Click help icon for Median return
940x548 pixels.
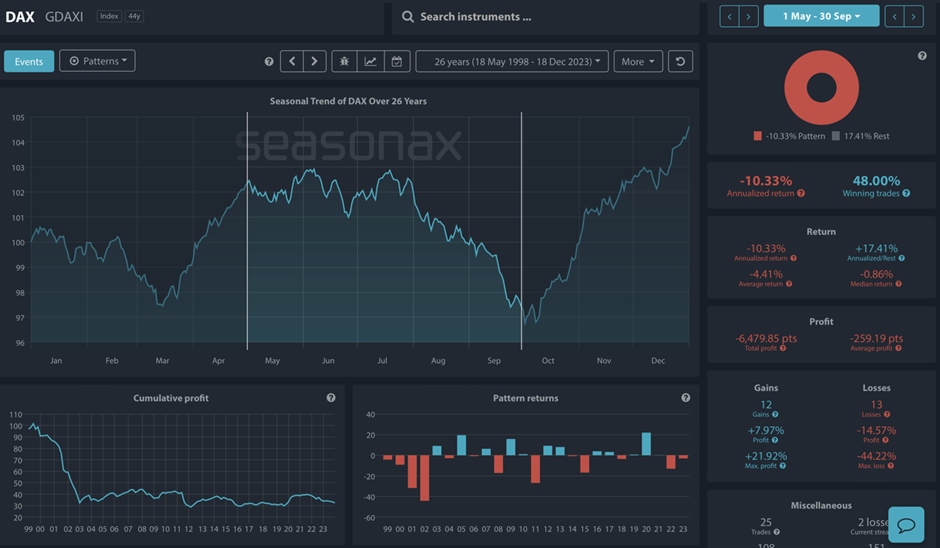[899, 284]
